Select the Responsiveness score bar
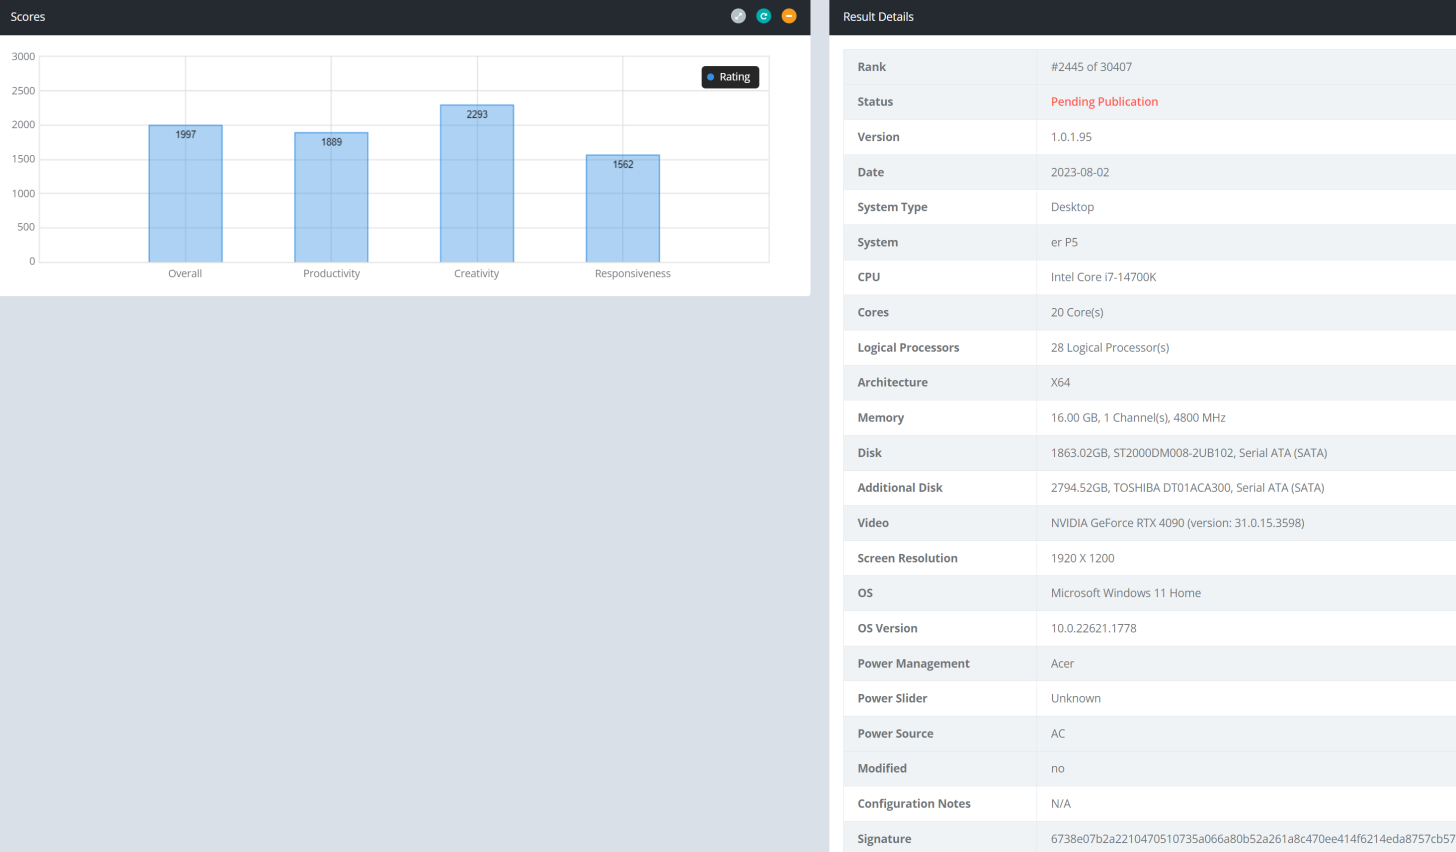The width and height of the screenshot is (1456, 852). [623, 209]
